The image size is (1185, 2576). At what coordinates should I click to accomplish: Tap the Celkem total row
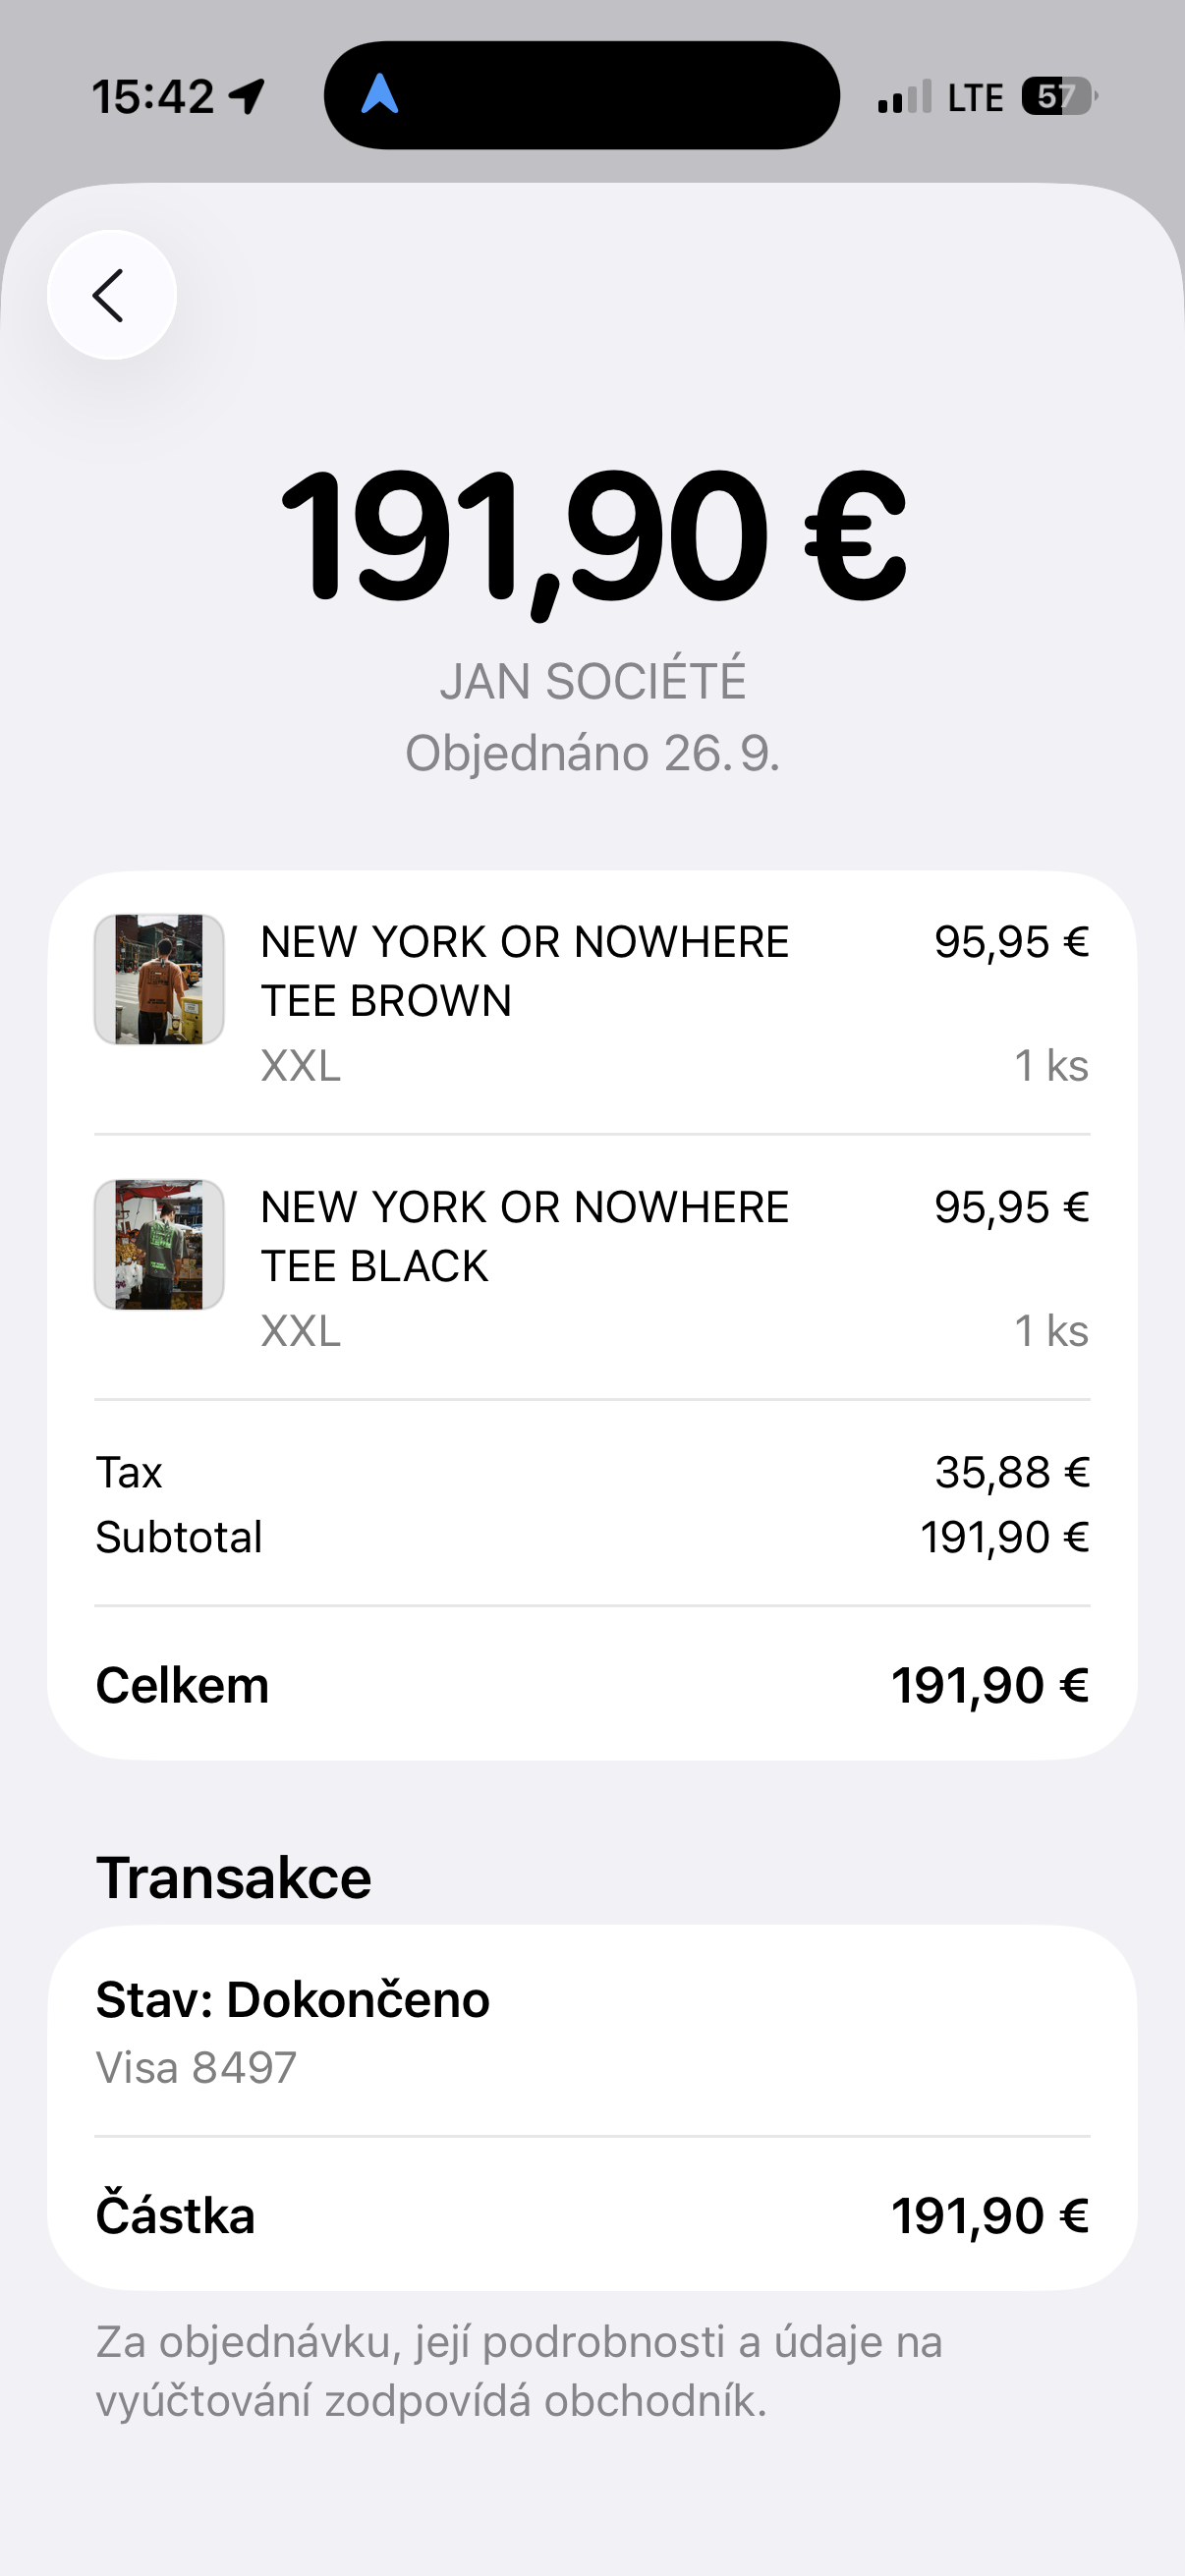tap(592, 1686)
